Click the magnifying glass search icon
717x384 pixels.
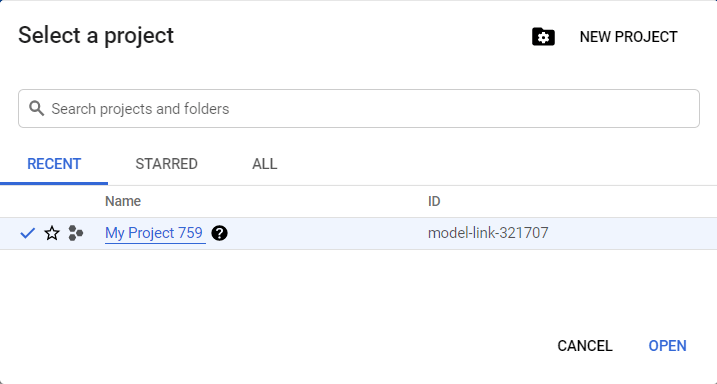coord(37,109)
